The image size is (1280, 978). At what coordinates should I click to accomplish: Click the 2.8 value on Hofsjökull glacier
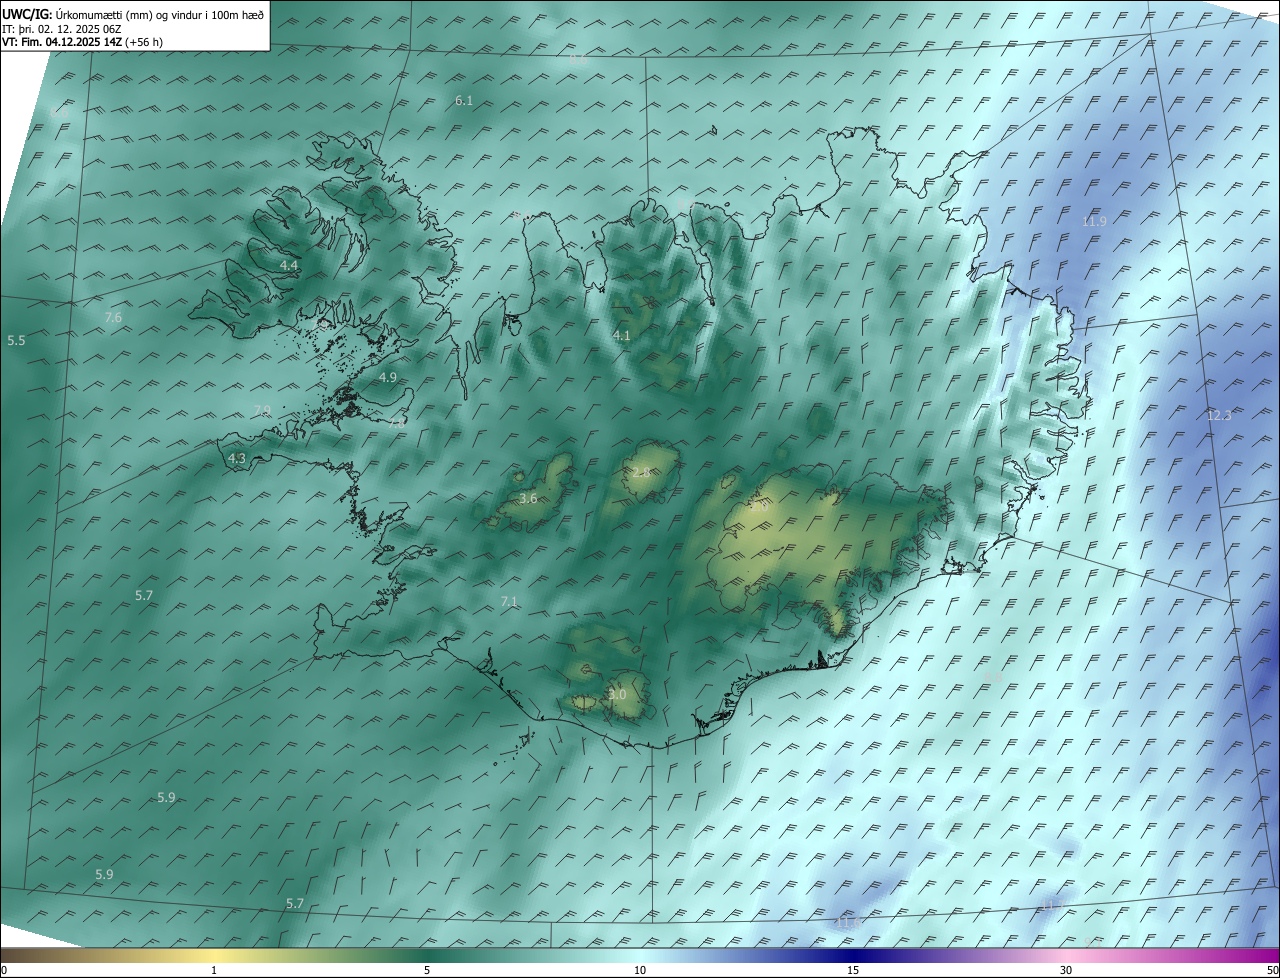[641, 472]
